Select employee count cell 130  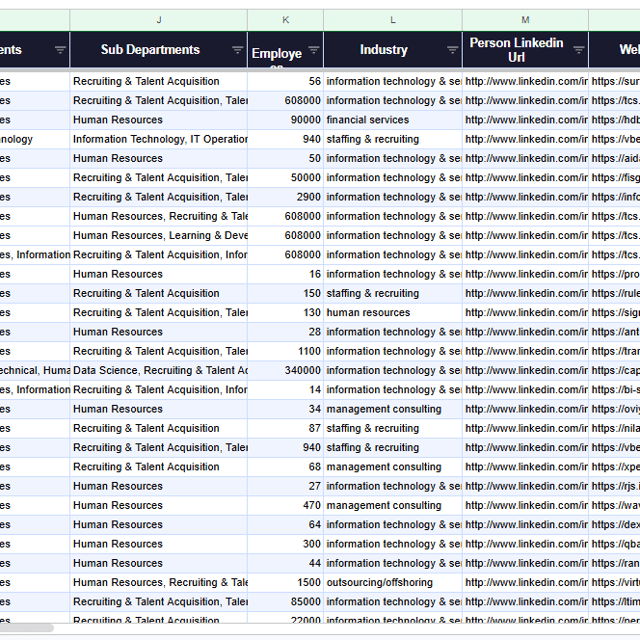tap(285, 313)
